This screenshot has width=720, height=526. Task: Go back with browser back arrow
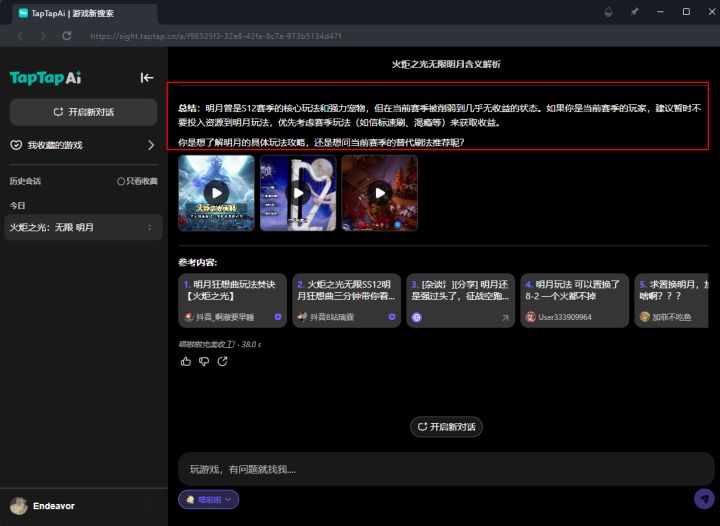pos(20,36)
